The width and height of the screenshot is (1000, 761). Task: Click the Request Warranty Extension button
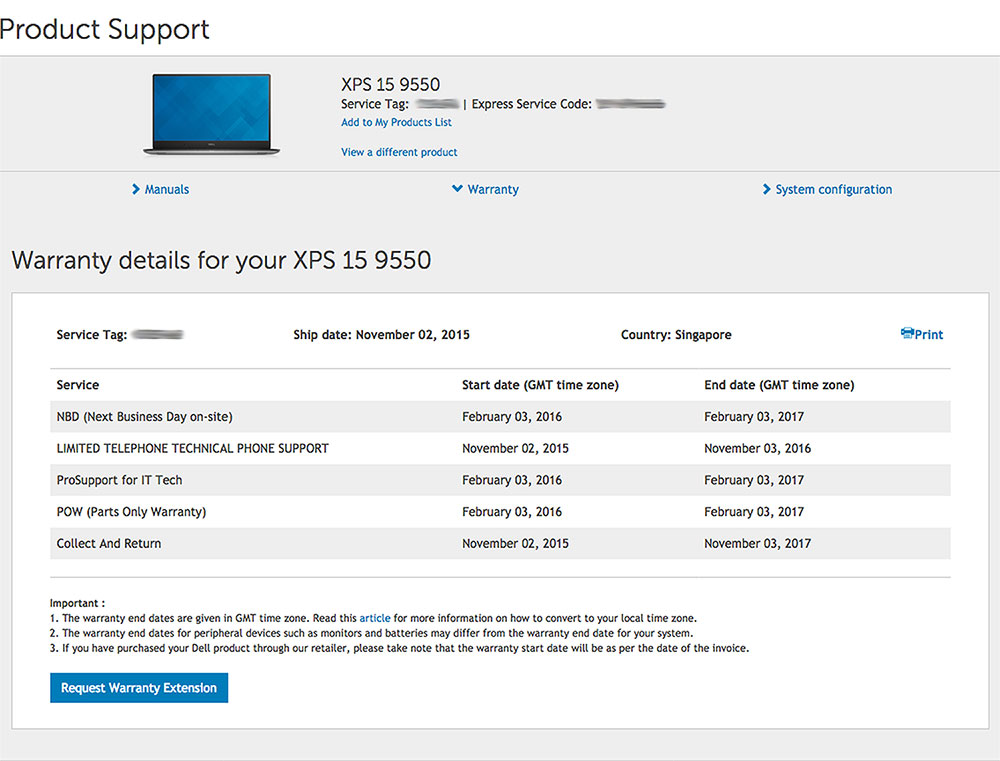click(139, 688)
